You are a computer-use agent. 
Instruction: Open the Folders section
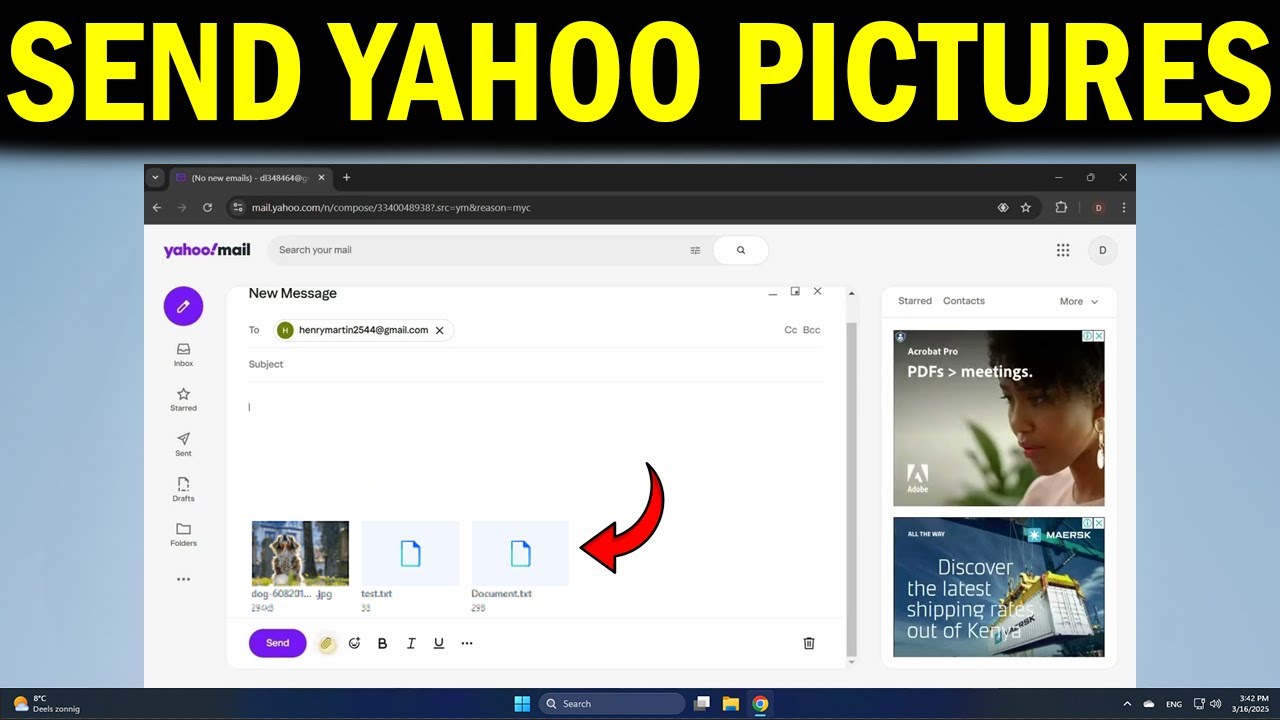coord(183,535)
